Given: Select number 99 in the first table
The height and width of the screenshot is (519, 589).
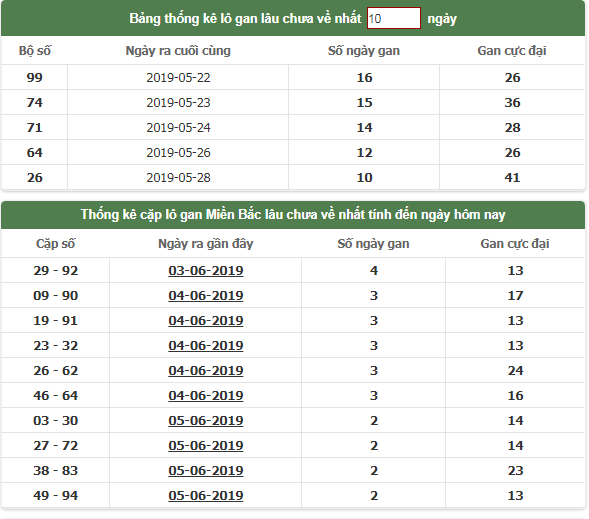Looking at the screenshot, I should 35,77.
